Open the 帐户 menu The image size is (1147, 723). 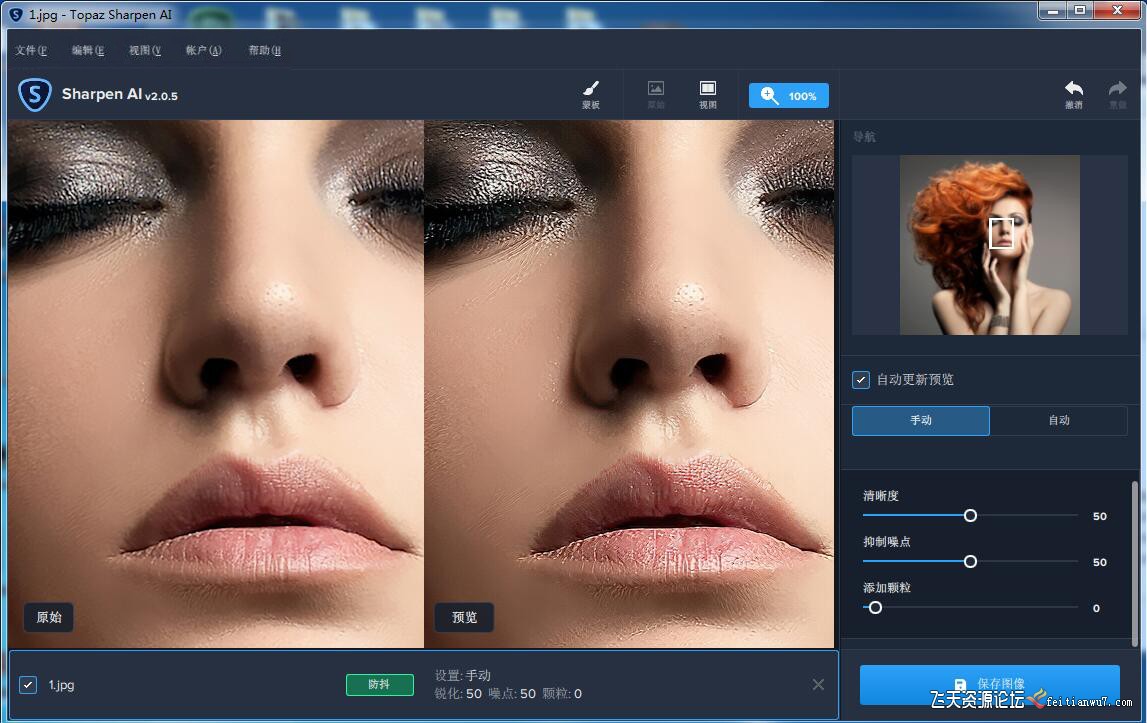203,50
